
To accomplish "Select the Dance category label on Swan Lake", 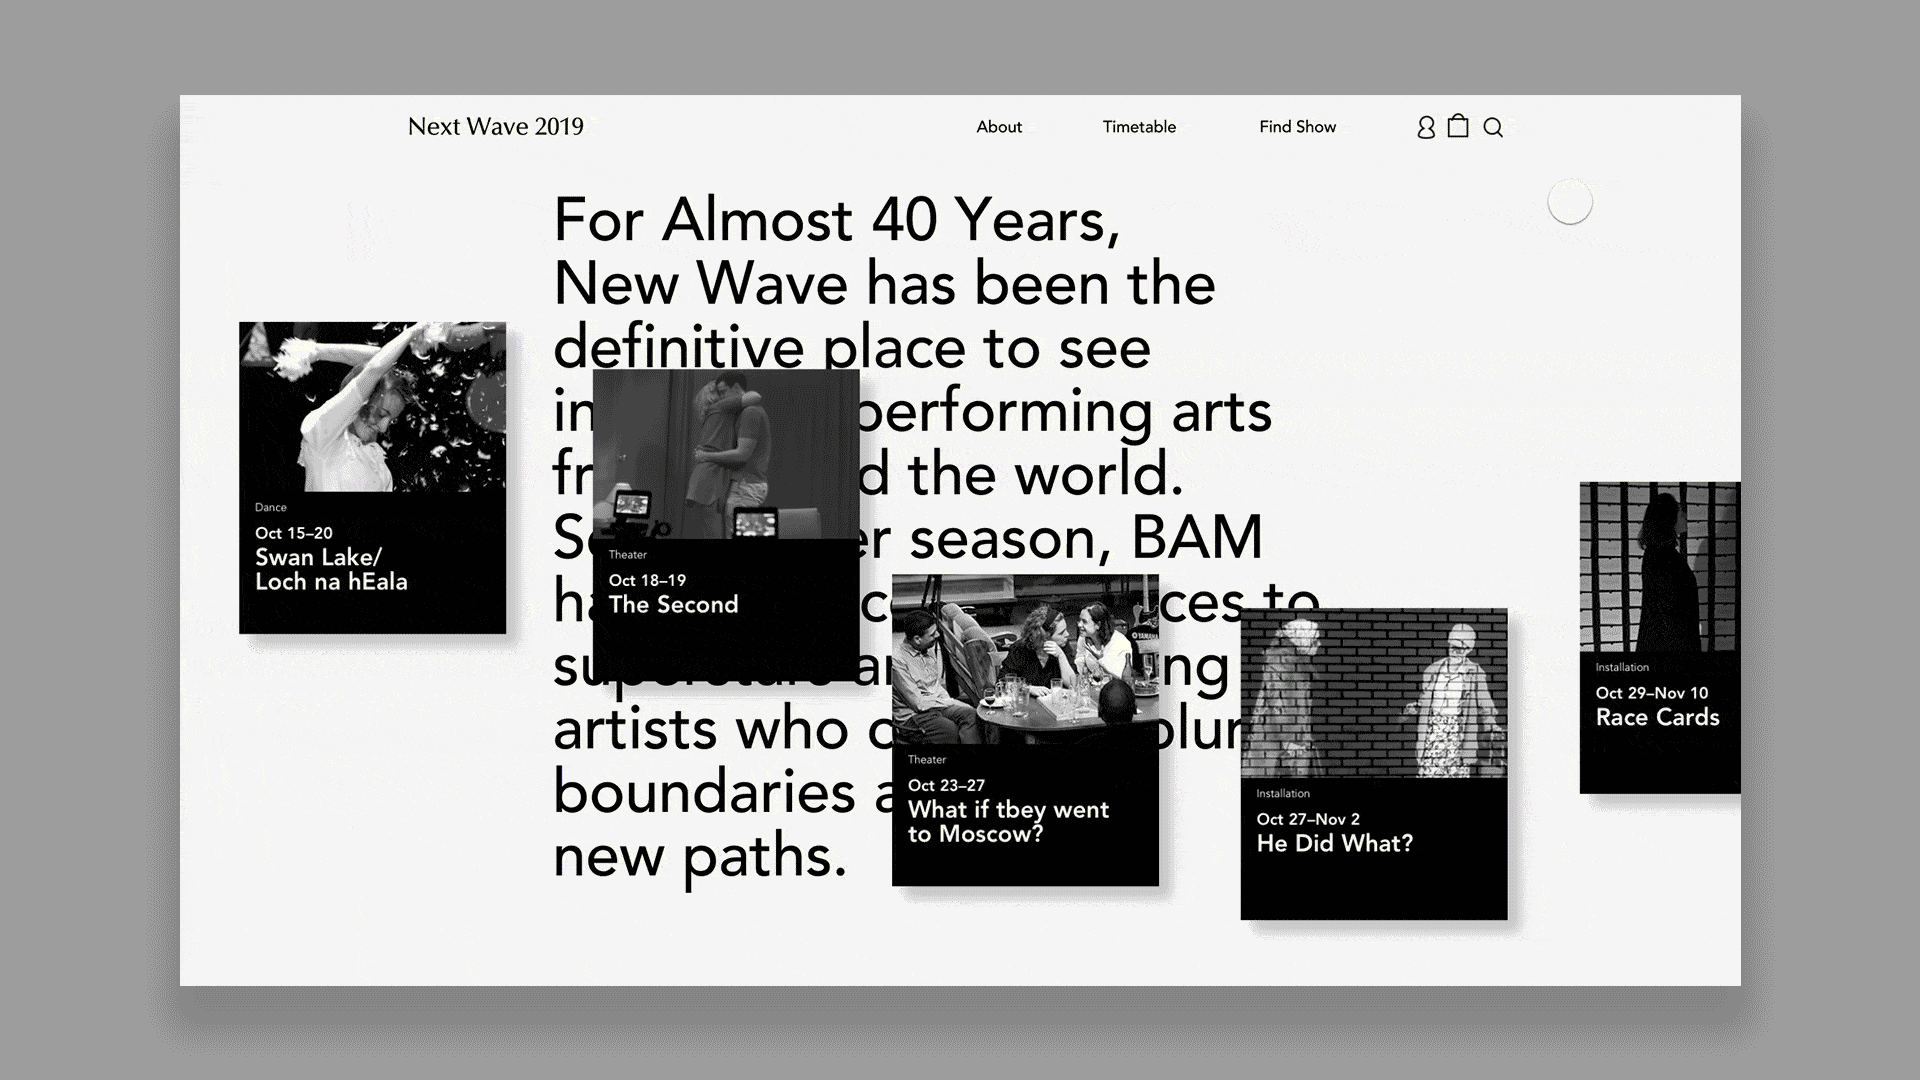I will point(270,508).
